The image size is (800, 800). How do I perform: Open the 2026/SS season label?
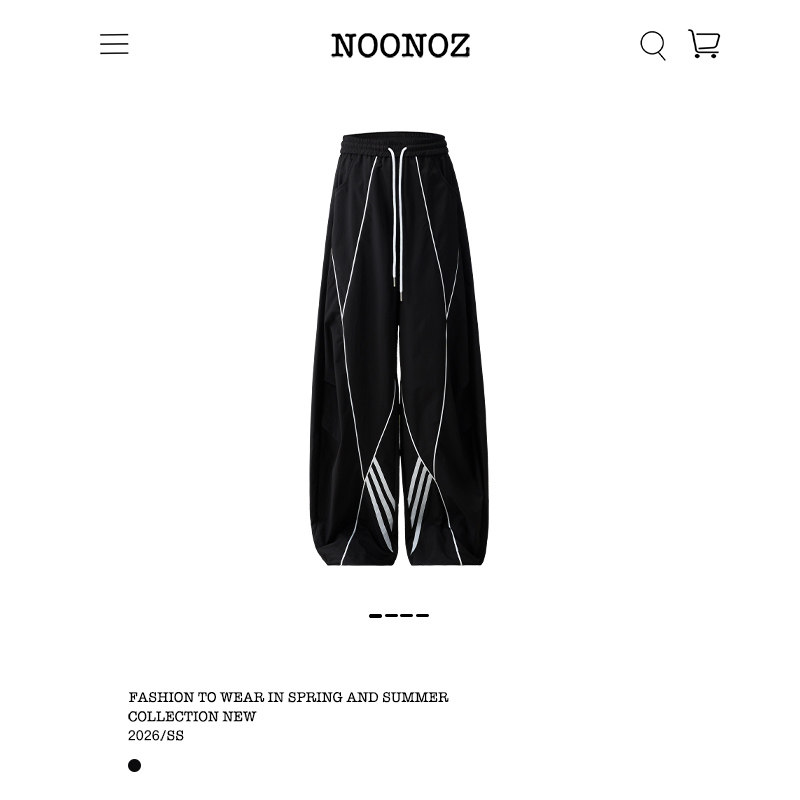tap(156, 736)
